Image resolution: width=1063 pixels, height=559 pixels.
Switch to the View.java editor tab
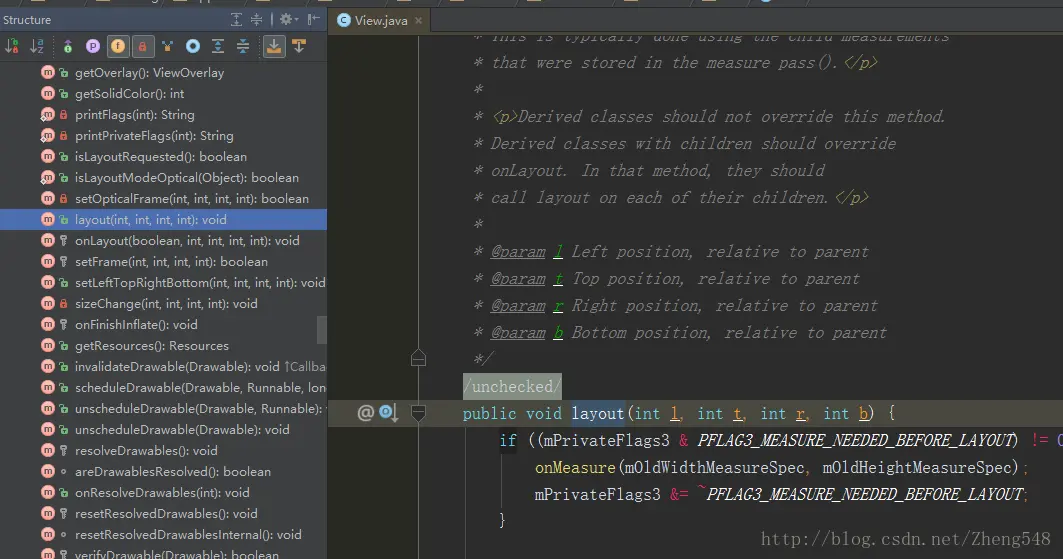pos(381,20)
